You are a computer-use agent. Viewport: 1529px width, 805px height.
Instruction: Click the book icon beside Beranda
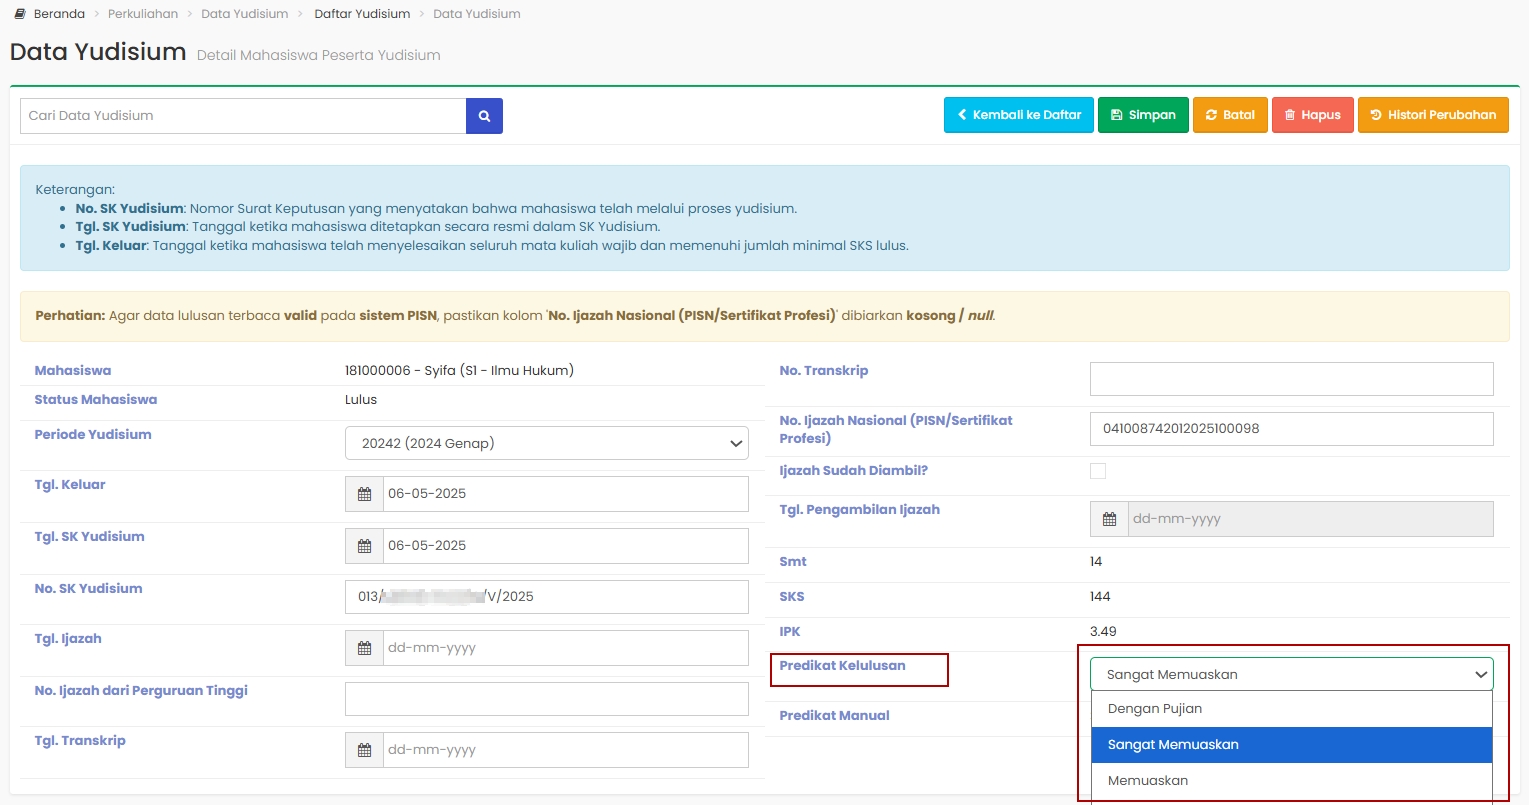point(20,14)
